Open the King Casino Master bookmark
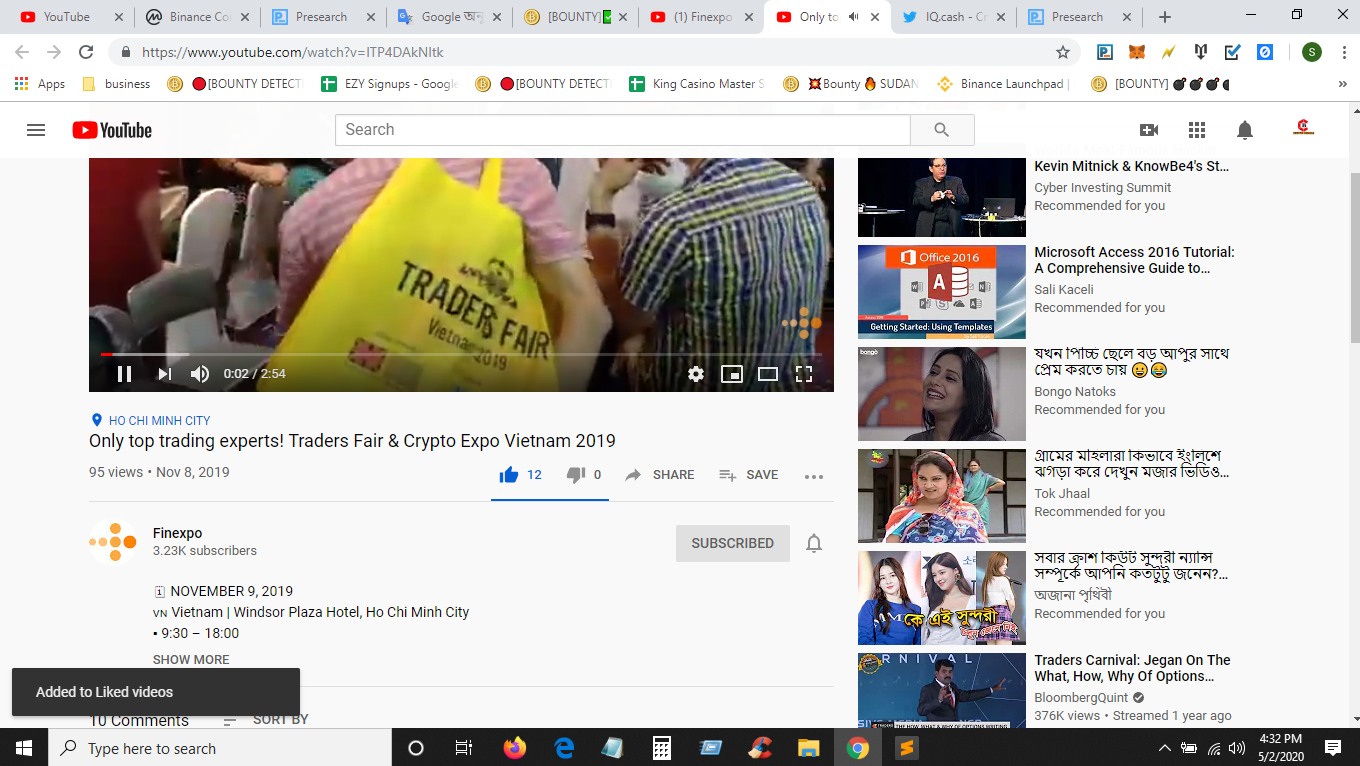The width and height of the screenshot is (1360, 766). point(697,84)
